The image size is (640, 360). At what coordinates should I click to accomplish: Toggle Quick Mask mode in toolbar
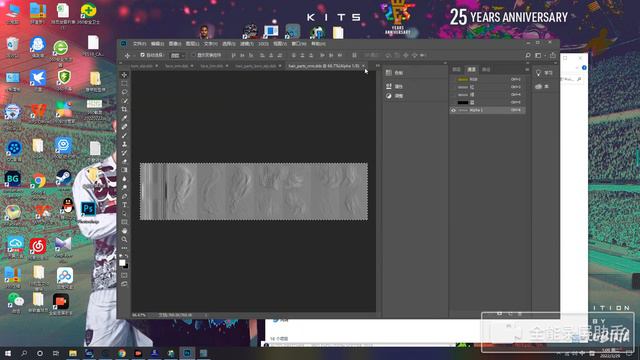[124, 275]
